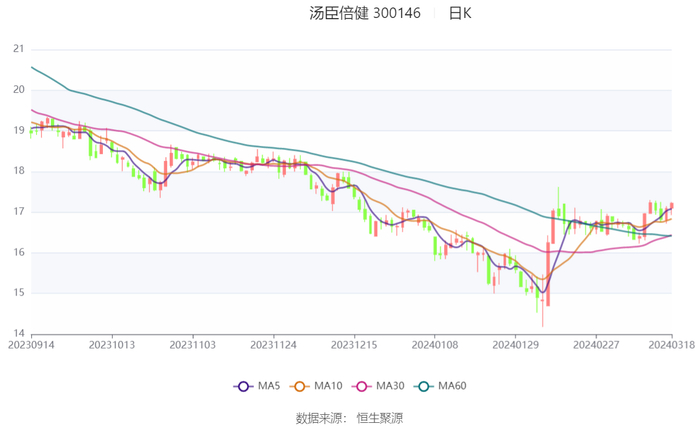Click the y-axis price label 14

18,334
